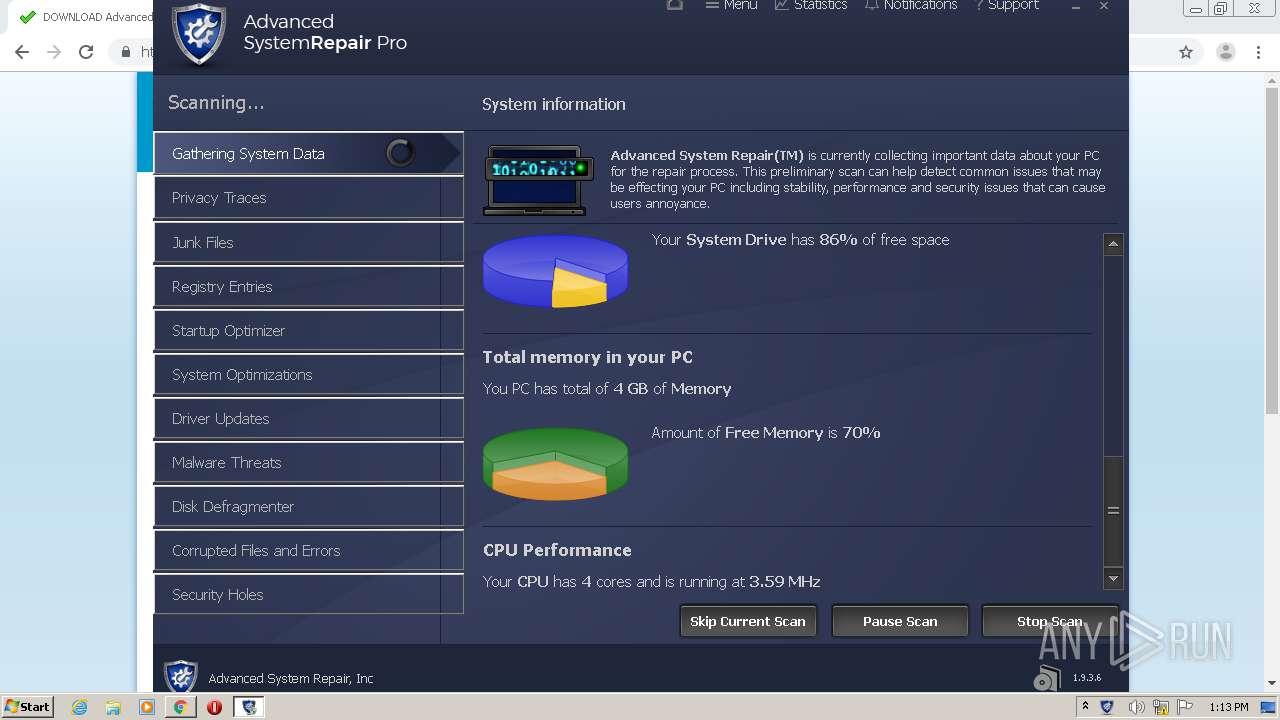This screenshot has width=1280, height=720.
Task: Open the Notifications panel
Action: pyautogui.click(x=911, y=5)
